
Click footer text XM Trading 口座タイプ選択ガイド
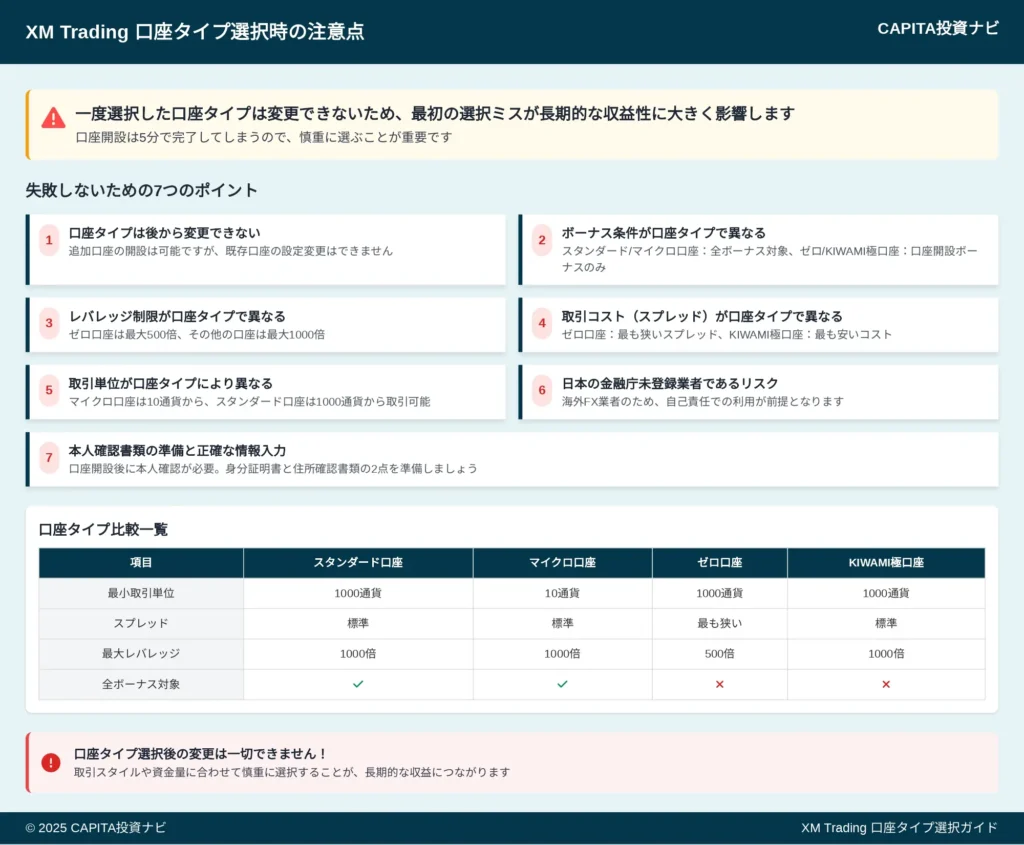899,828
